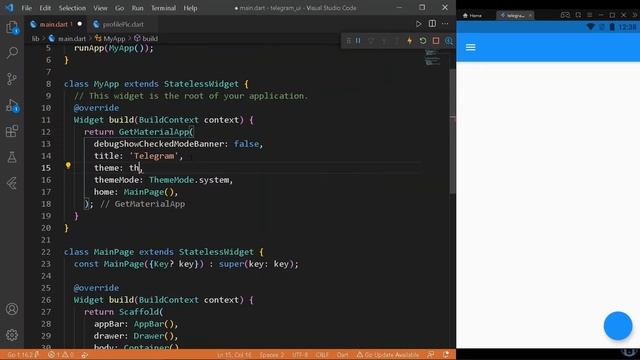Open the Testing flask view
Screen dimensions: 640x360
pyautogui.click(x=12, y=157)
